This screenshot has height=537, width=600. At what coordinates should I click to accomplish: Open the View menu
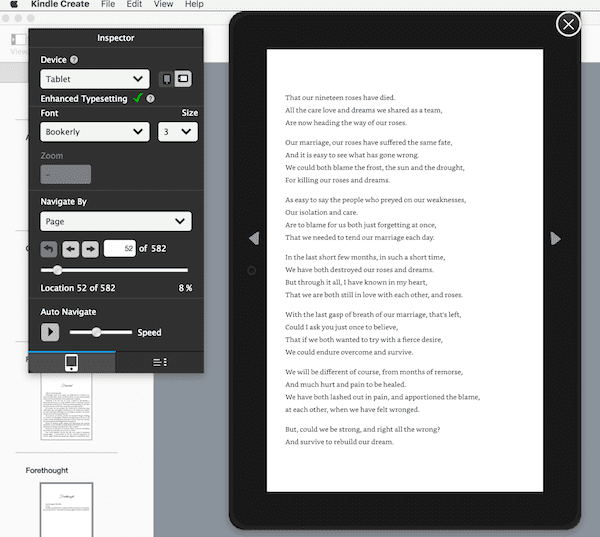click(163, 4)
